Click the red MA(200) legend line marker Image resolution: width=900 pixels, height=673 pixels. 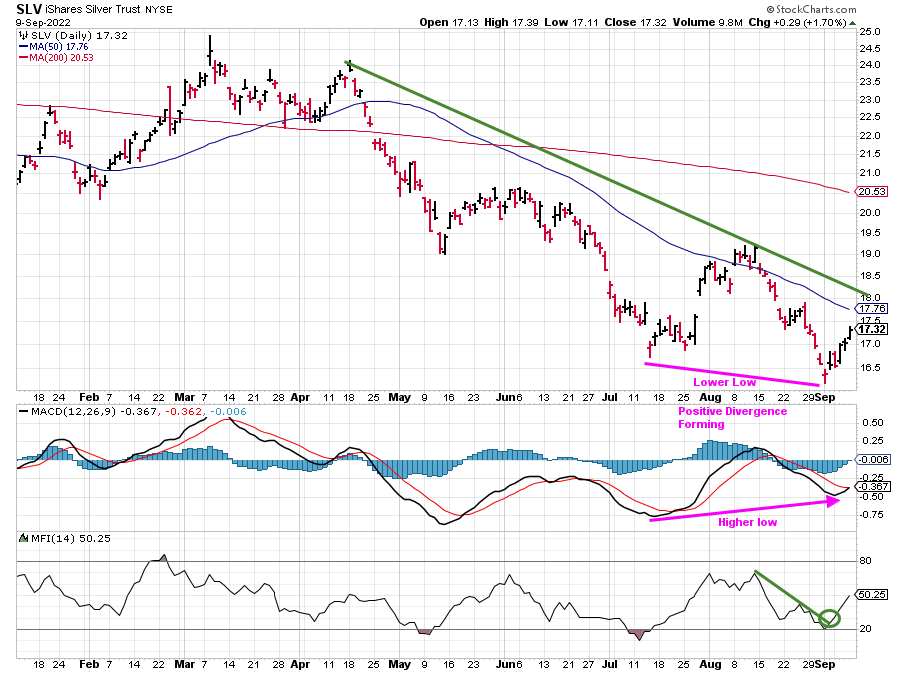(x=24, y=57)
